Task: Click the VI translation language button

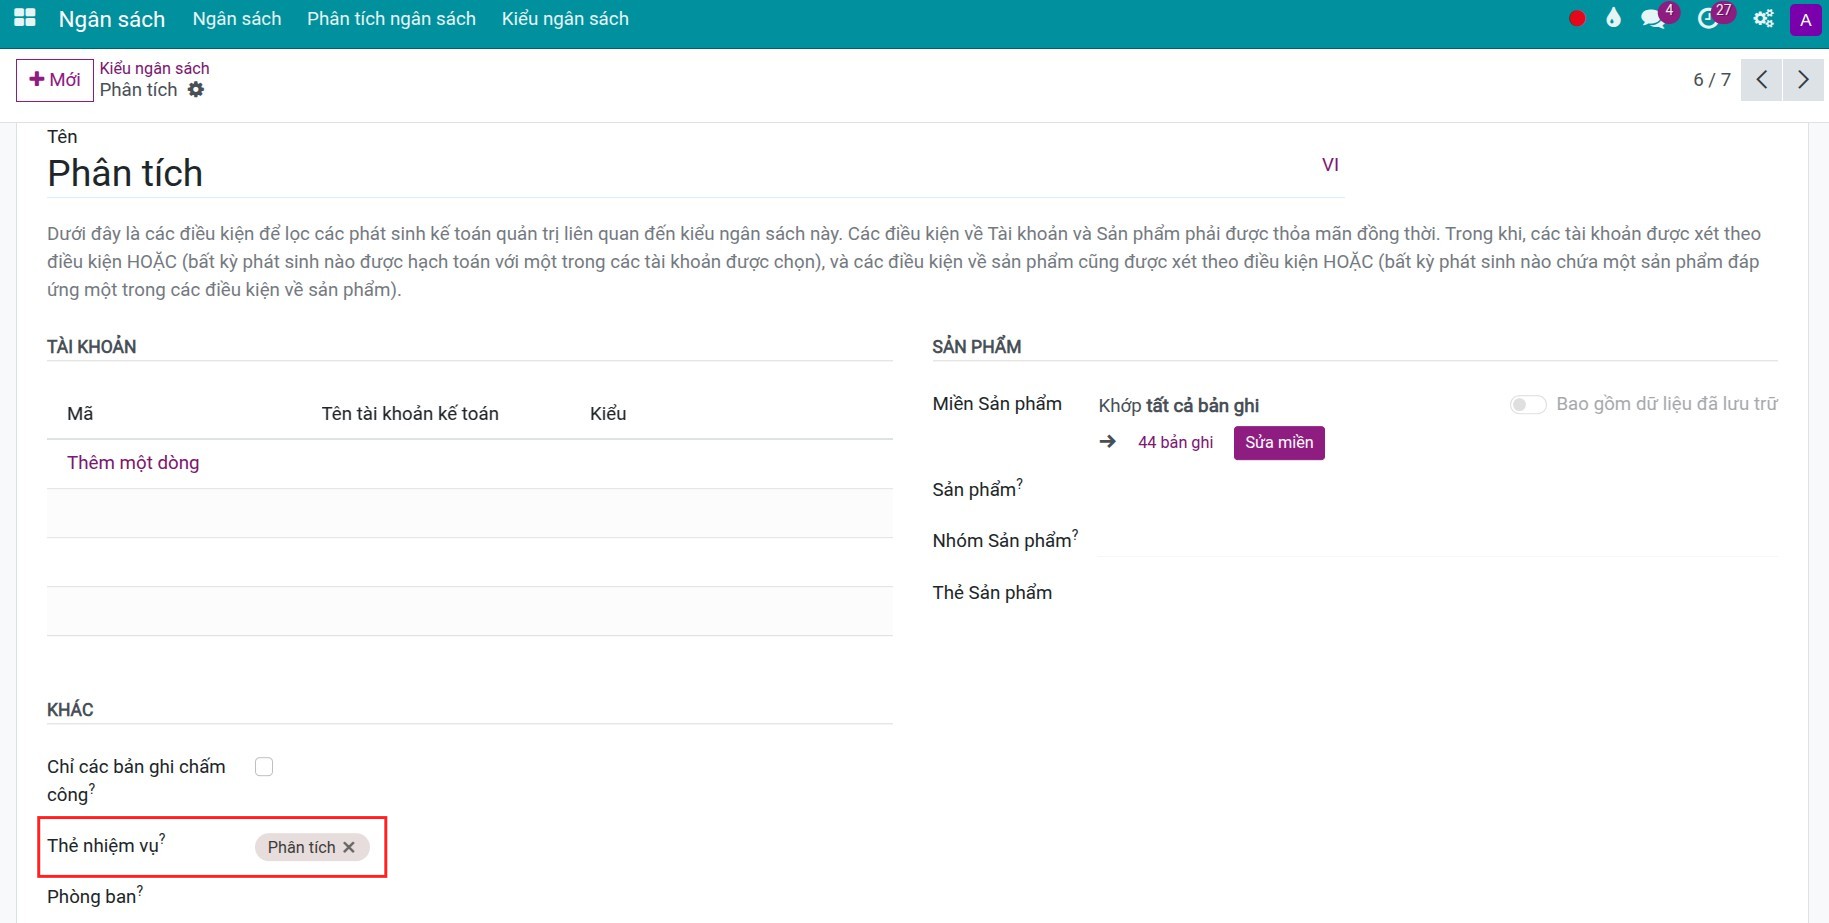Action: click(1330, 165)
